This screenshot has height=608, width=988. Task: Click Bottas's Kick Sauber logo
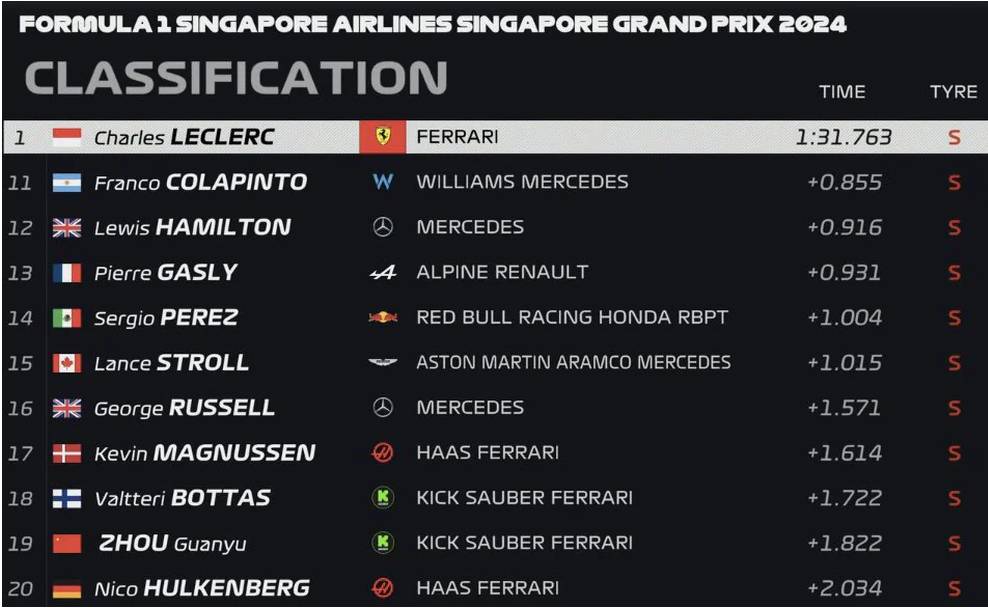tap(382, 498)
